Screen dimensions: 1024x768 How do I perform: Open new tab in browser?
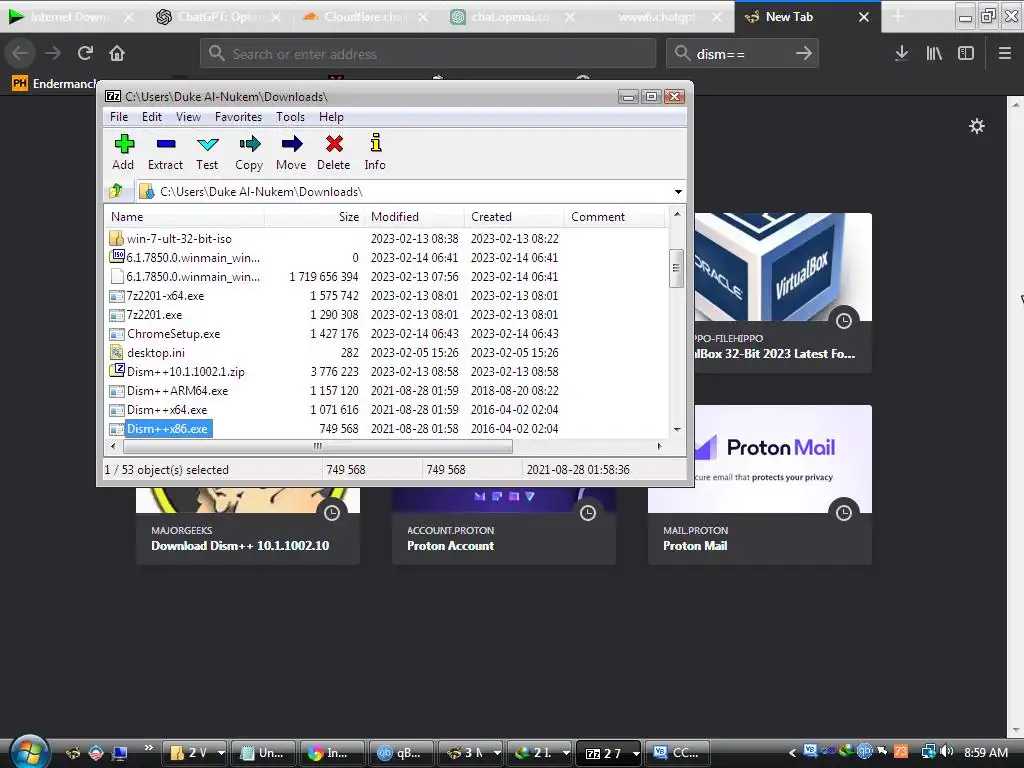[898, 16]
